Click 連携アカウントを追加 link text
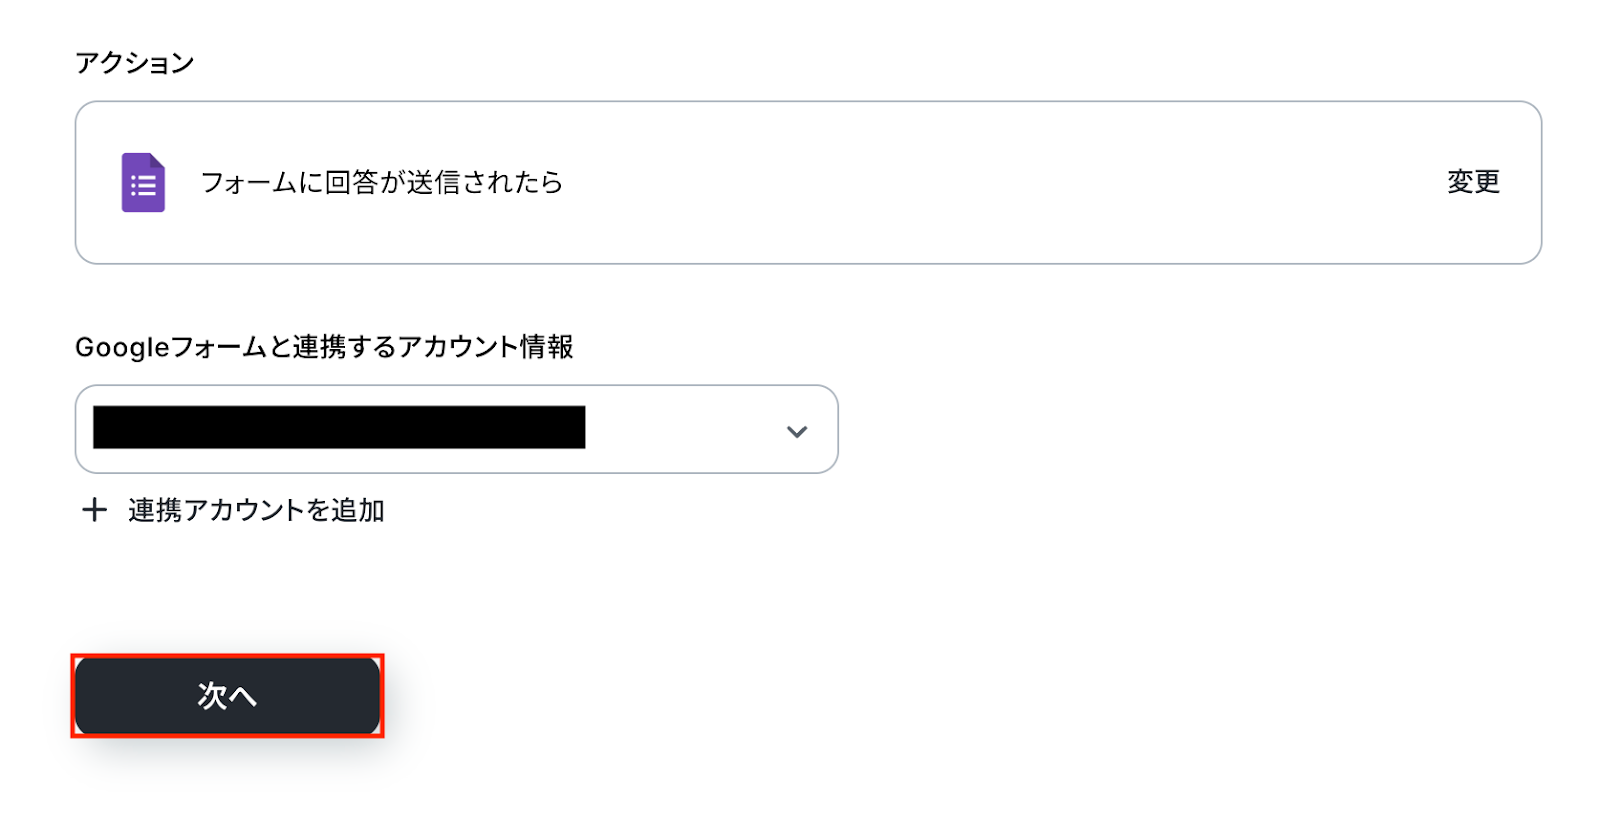 click(x=256, y=511)
